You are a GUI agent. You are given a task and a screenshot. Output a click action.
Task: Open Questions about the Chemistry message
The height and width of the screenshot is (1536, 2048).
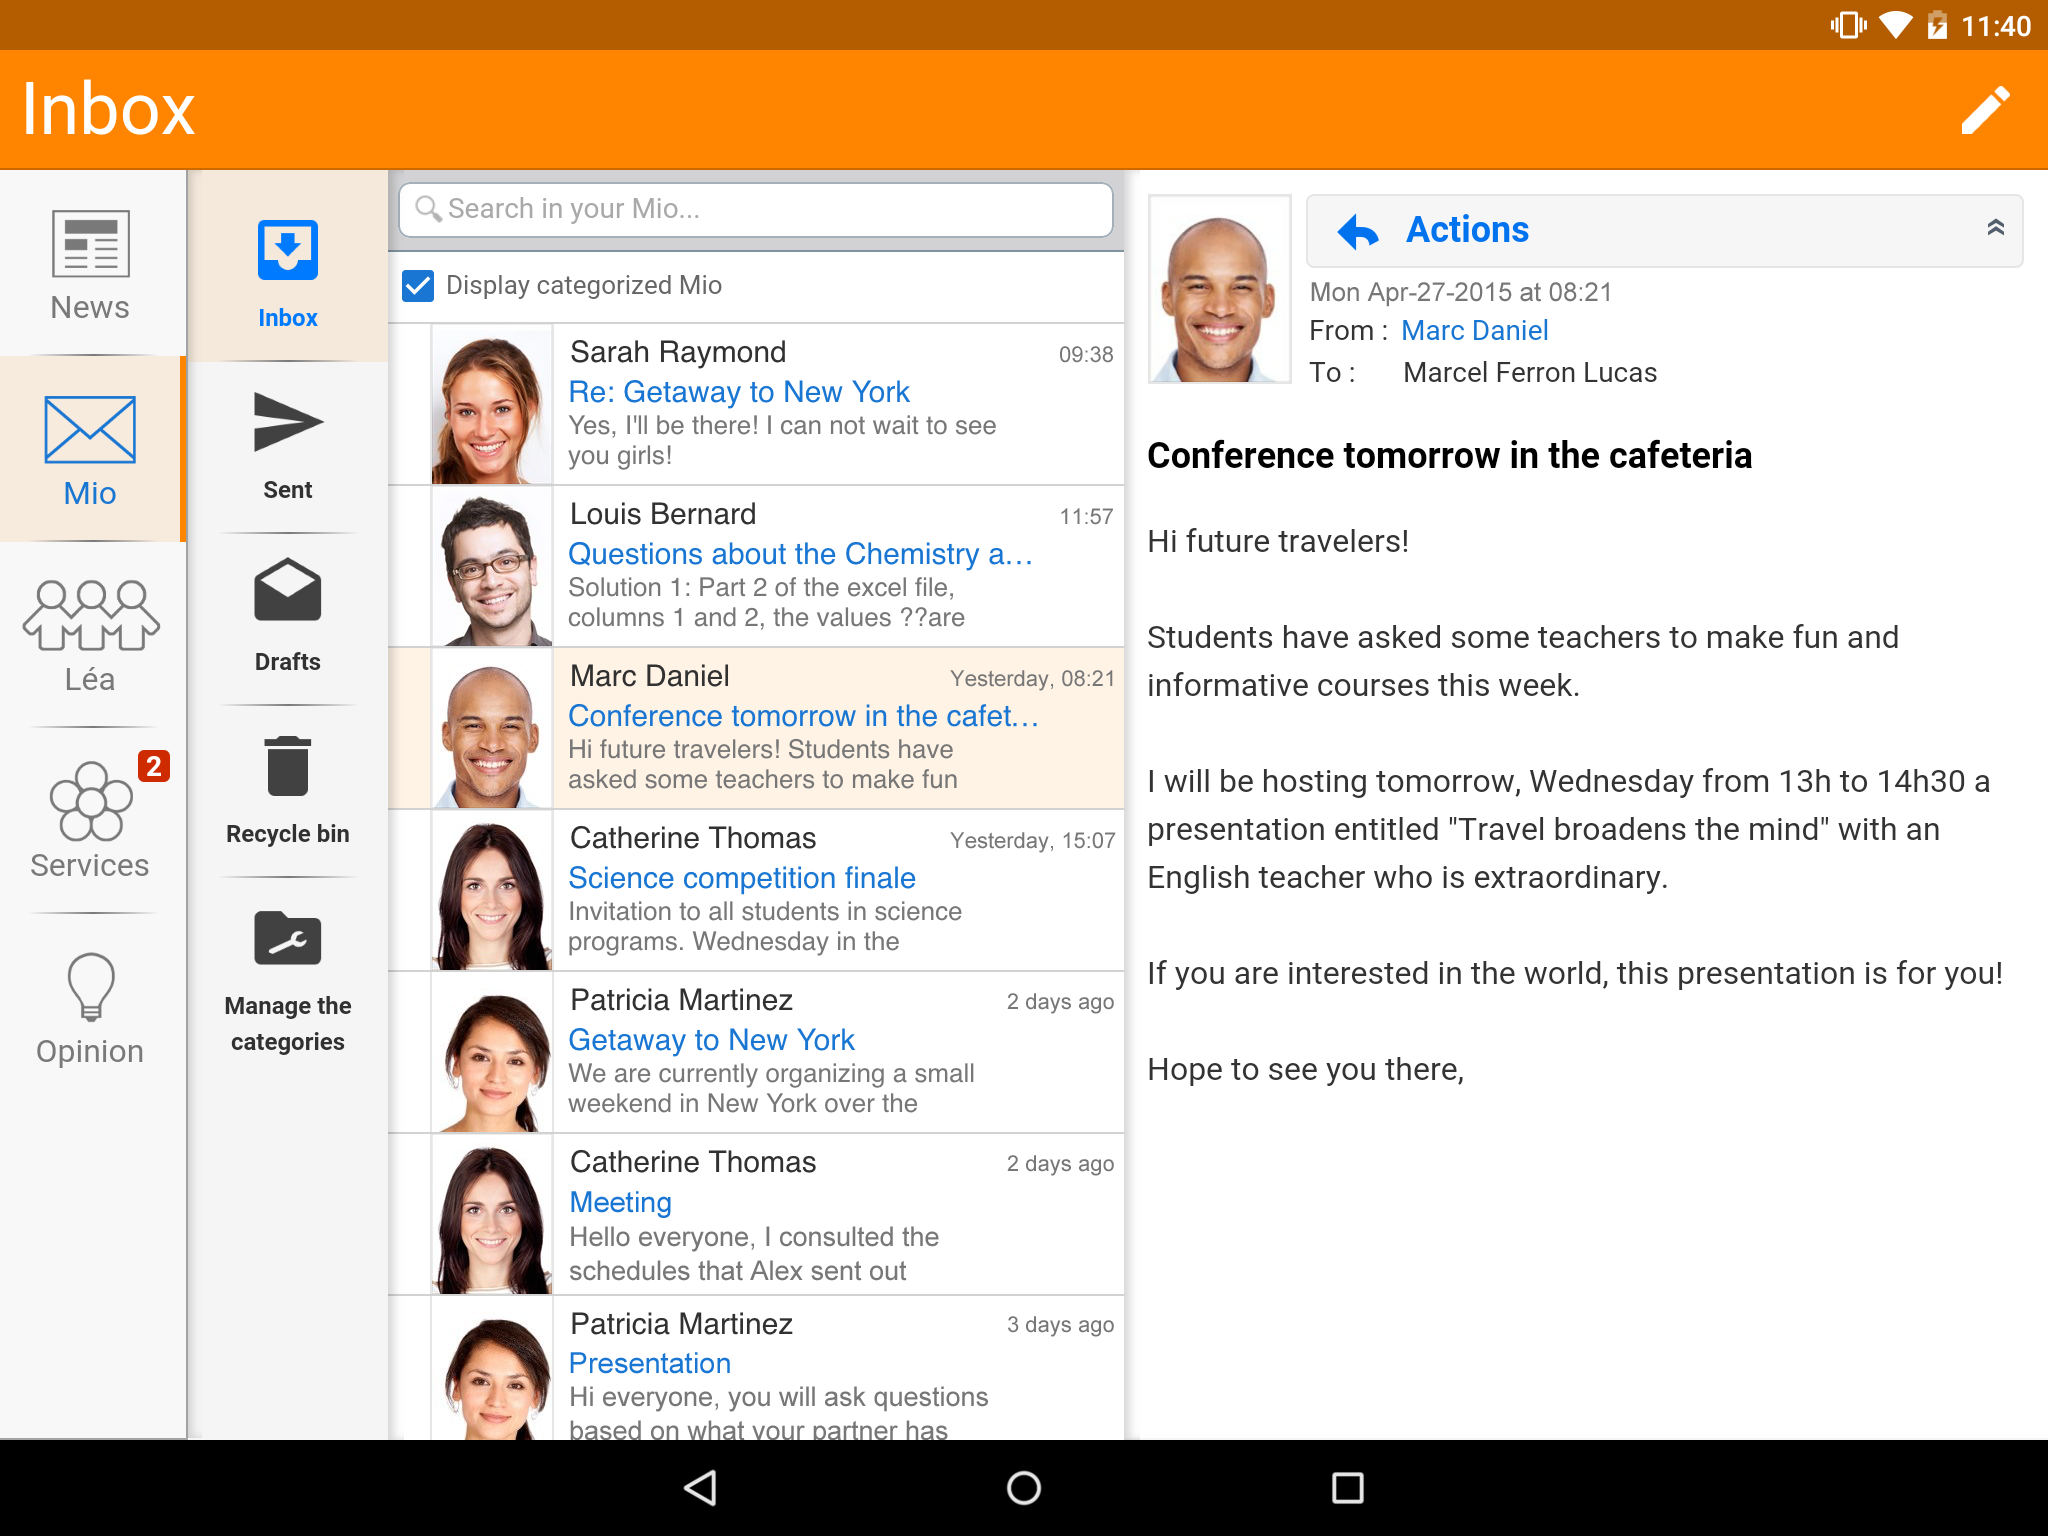coord(756,566)
